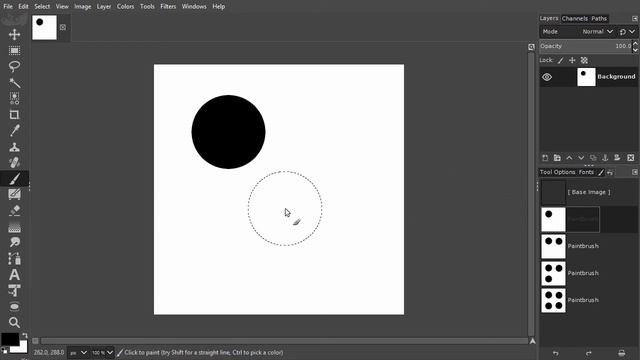Toggle lock alpha channel
This screenshot has width=640, height=360.
click(x=584, y=60)
